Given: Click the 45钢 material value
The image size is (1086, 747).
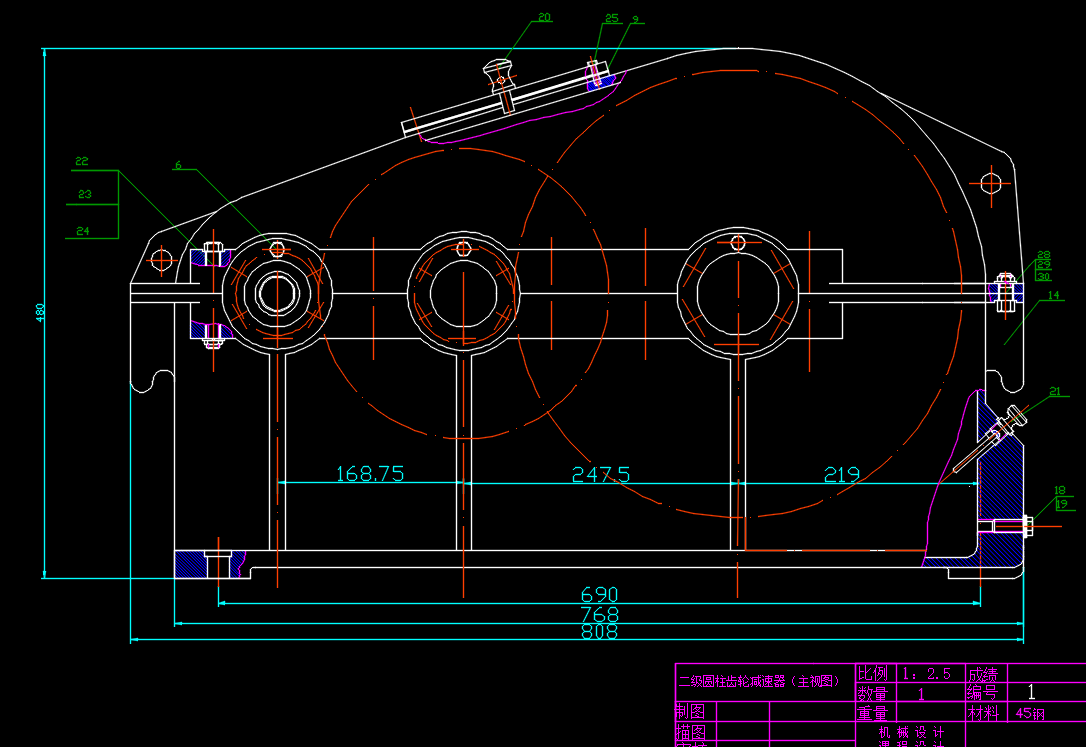Looking at the screenshot, I should coord(1030,713).
